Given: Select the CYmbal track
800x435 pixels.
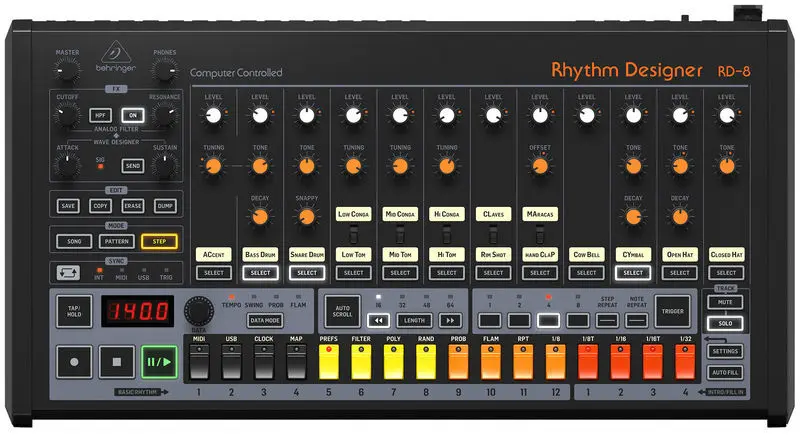Looking at the screenshot, I should [x=633, y=273].
